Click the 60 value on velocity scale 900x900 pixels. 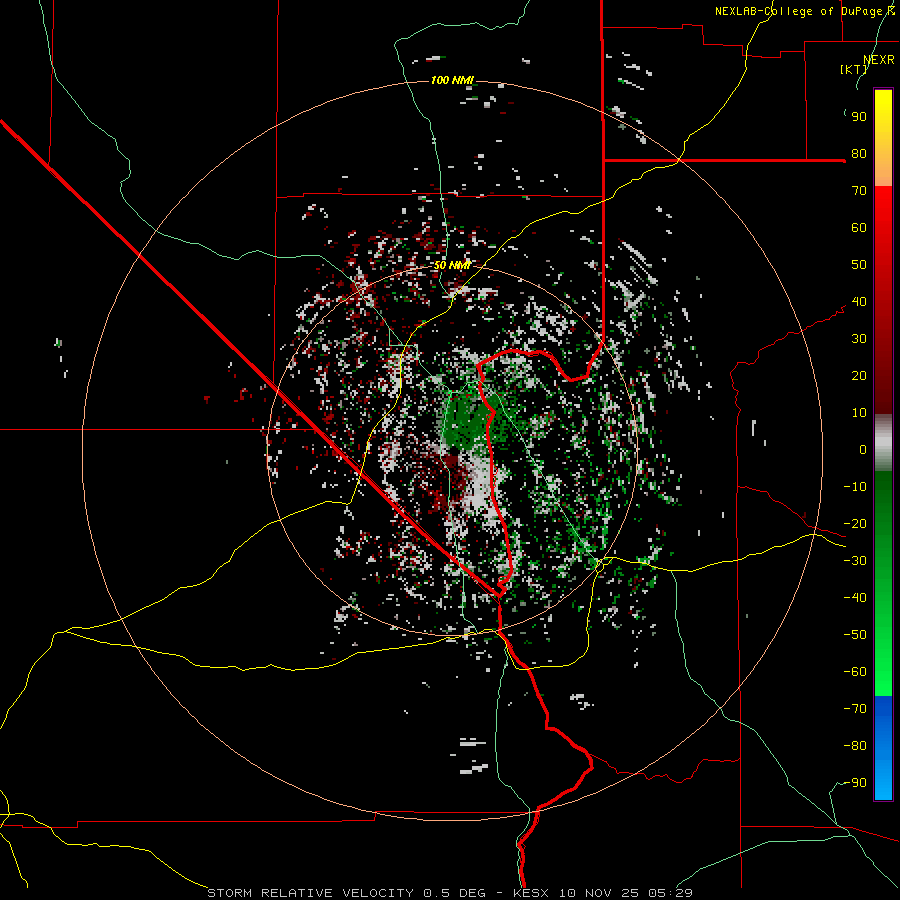coord(859,228)
